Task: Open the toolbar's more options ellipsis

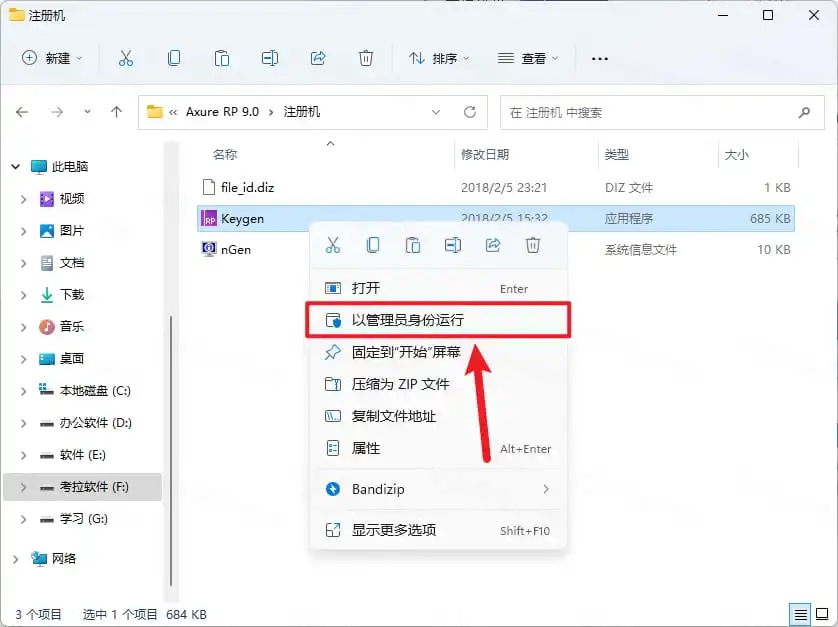Action: pos(600,58)
